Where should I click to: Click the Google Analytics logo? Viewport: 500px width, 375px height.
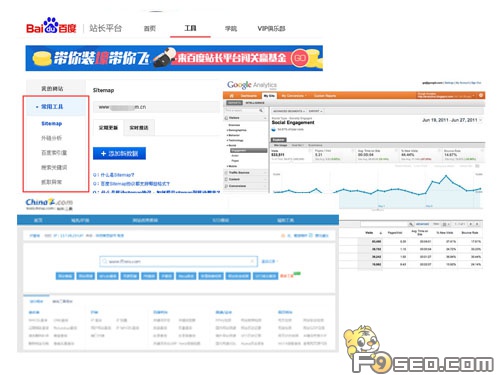(x=252, y=85)
